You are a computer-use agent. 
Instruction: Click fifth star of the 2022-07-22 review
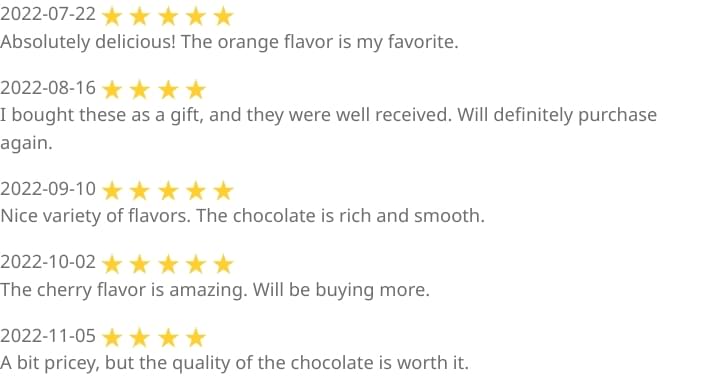click(223, 17)
